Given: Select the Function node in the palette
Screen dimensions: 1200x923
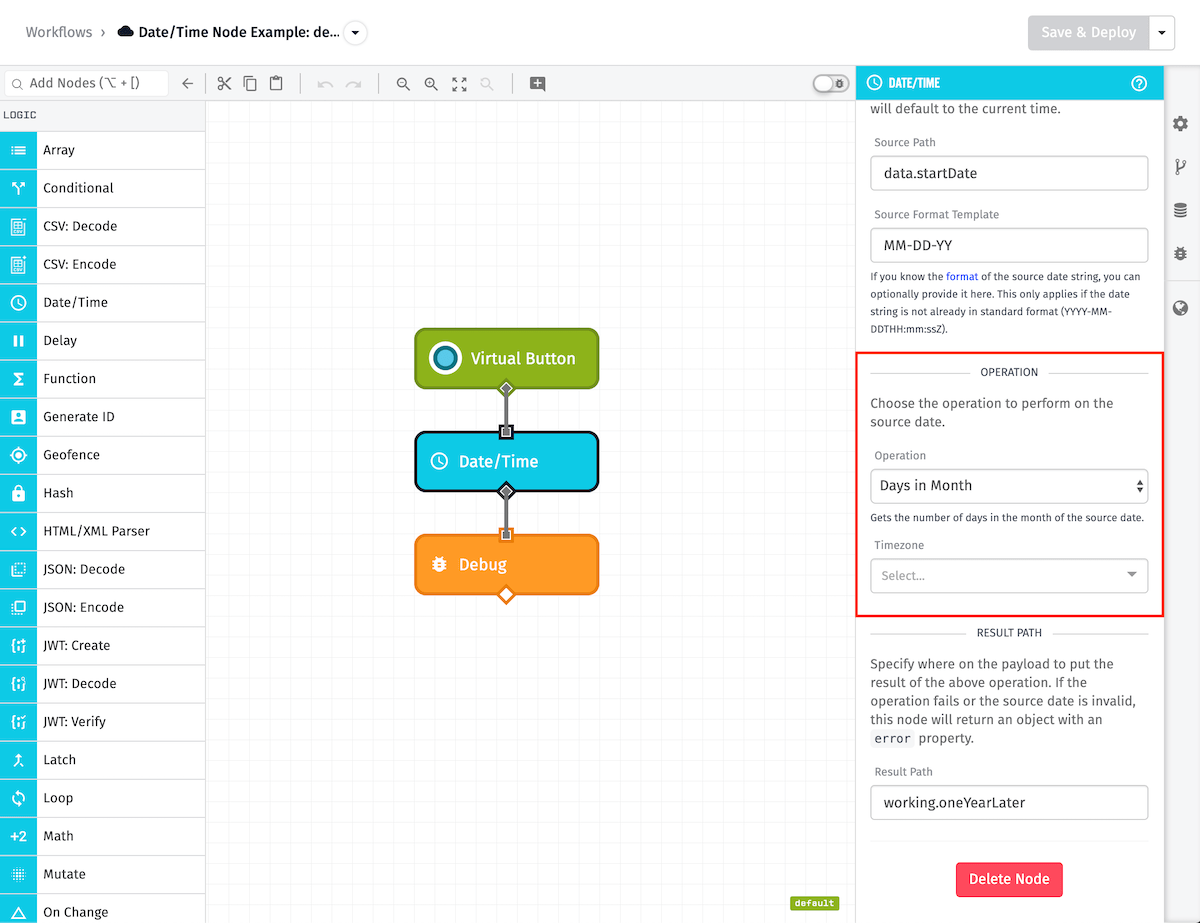Looking at the screenshot, I should coord(102,379).
